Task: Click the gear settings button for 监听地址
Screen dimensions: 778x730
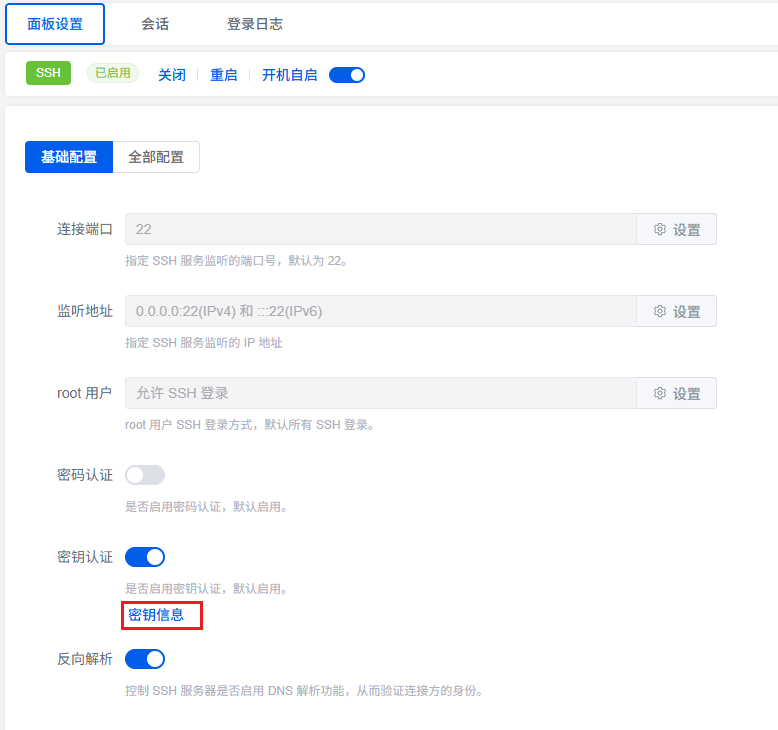Action: click(676, 311)
